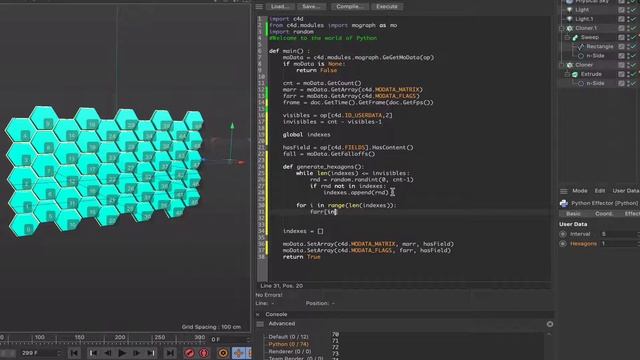Click the Save button in script editor
The image size is (640, 360).
click(x=311, y=7)
